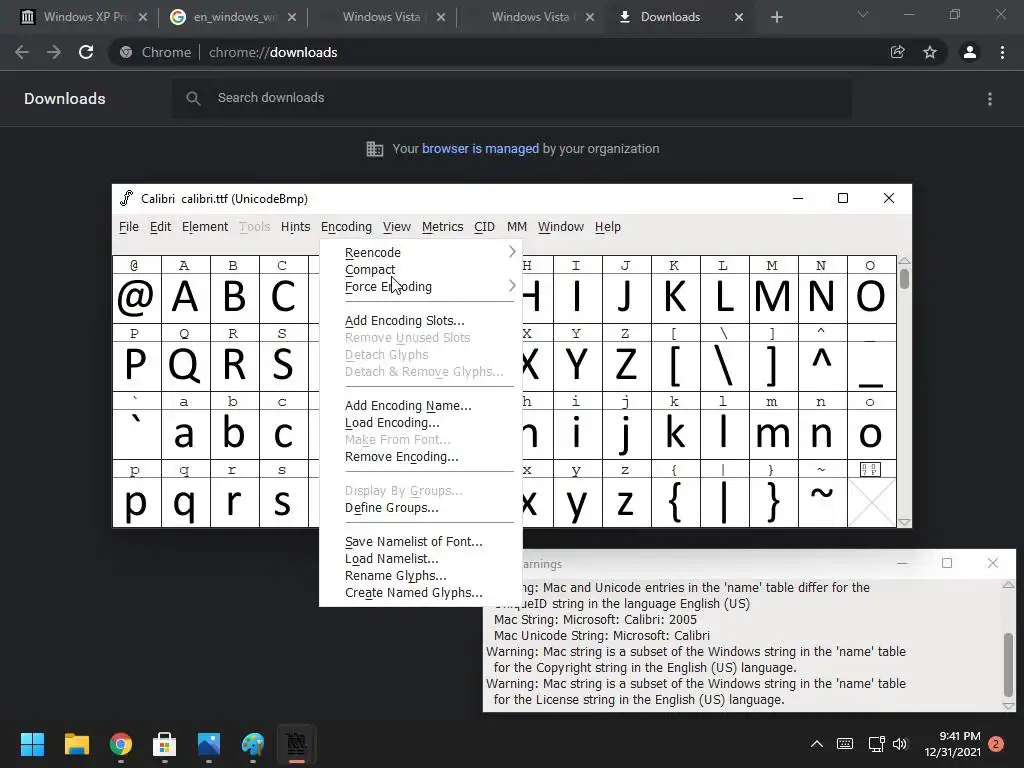Choose Save Namelist of Font...
1024x768 pixels.
pos(421,541)
